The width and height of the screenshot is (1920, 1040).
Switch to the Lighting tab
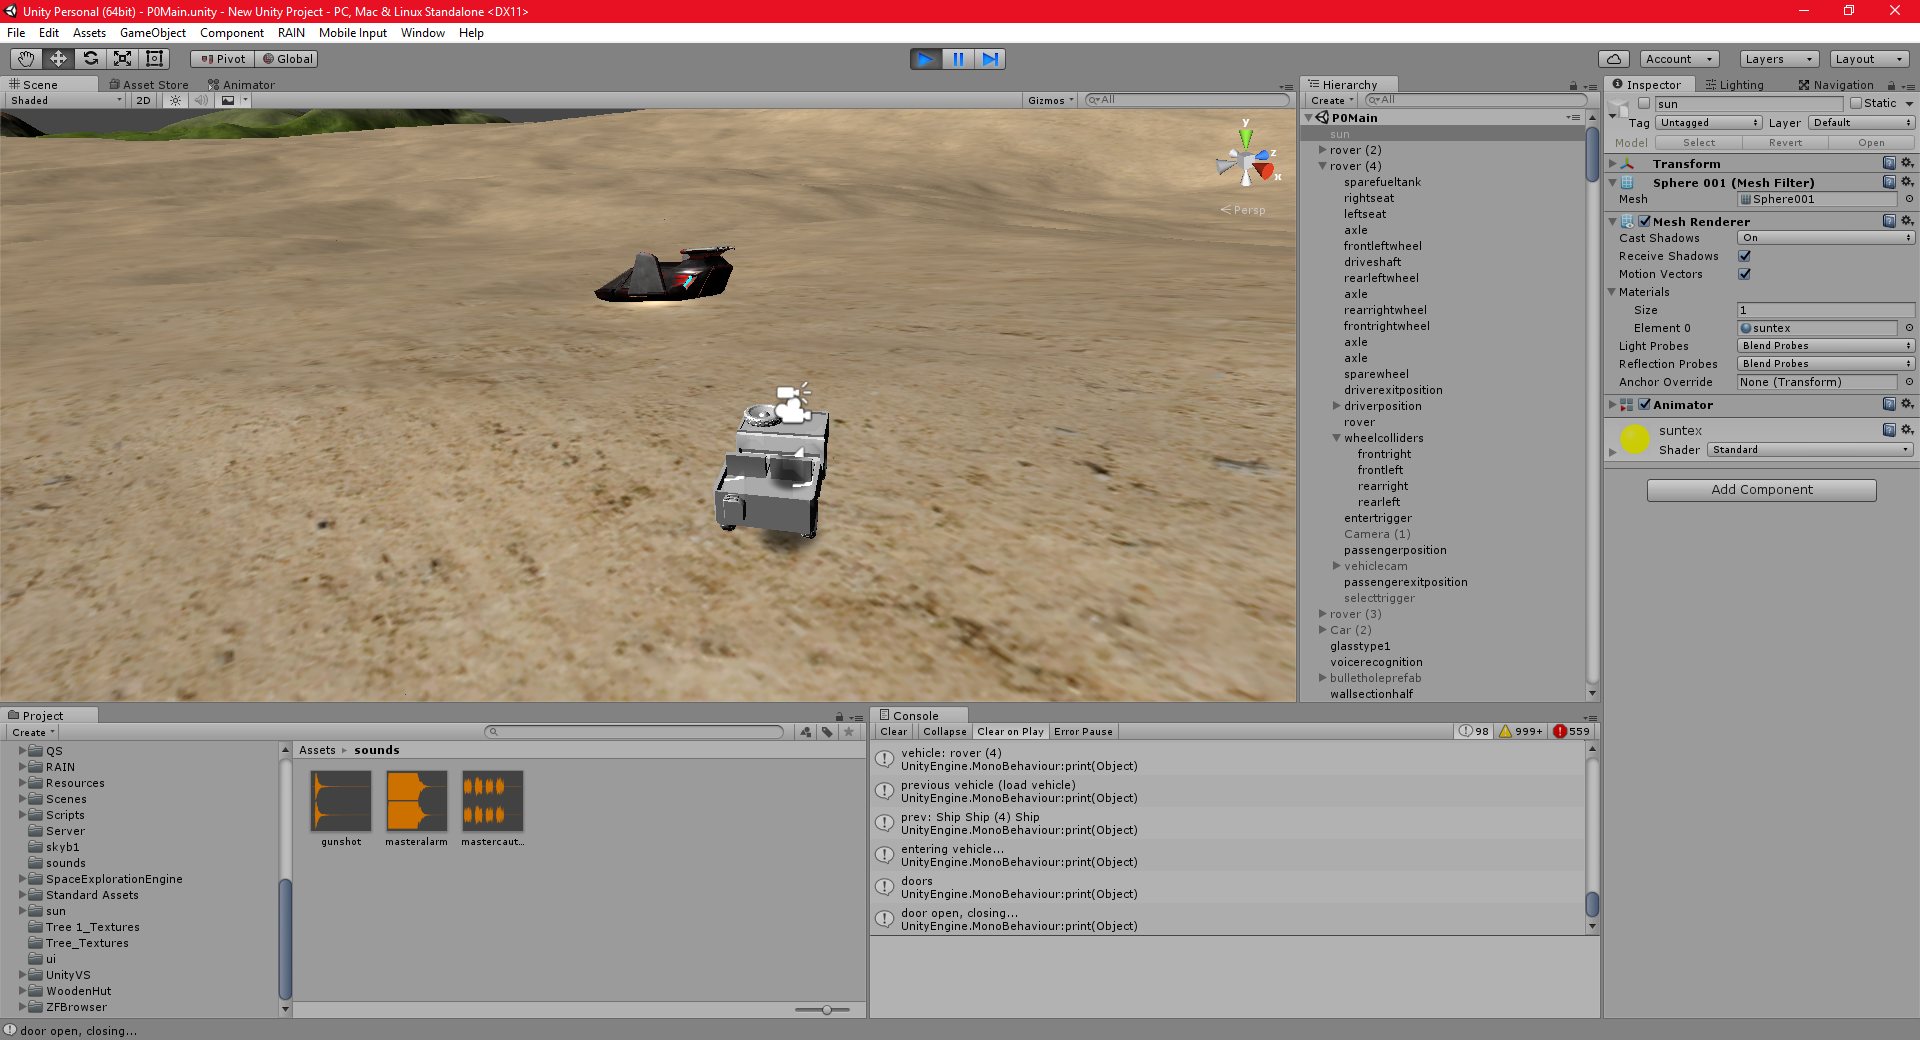[x=1735, y=85]
